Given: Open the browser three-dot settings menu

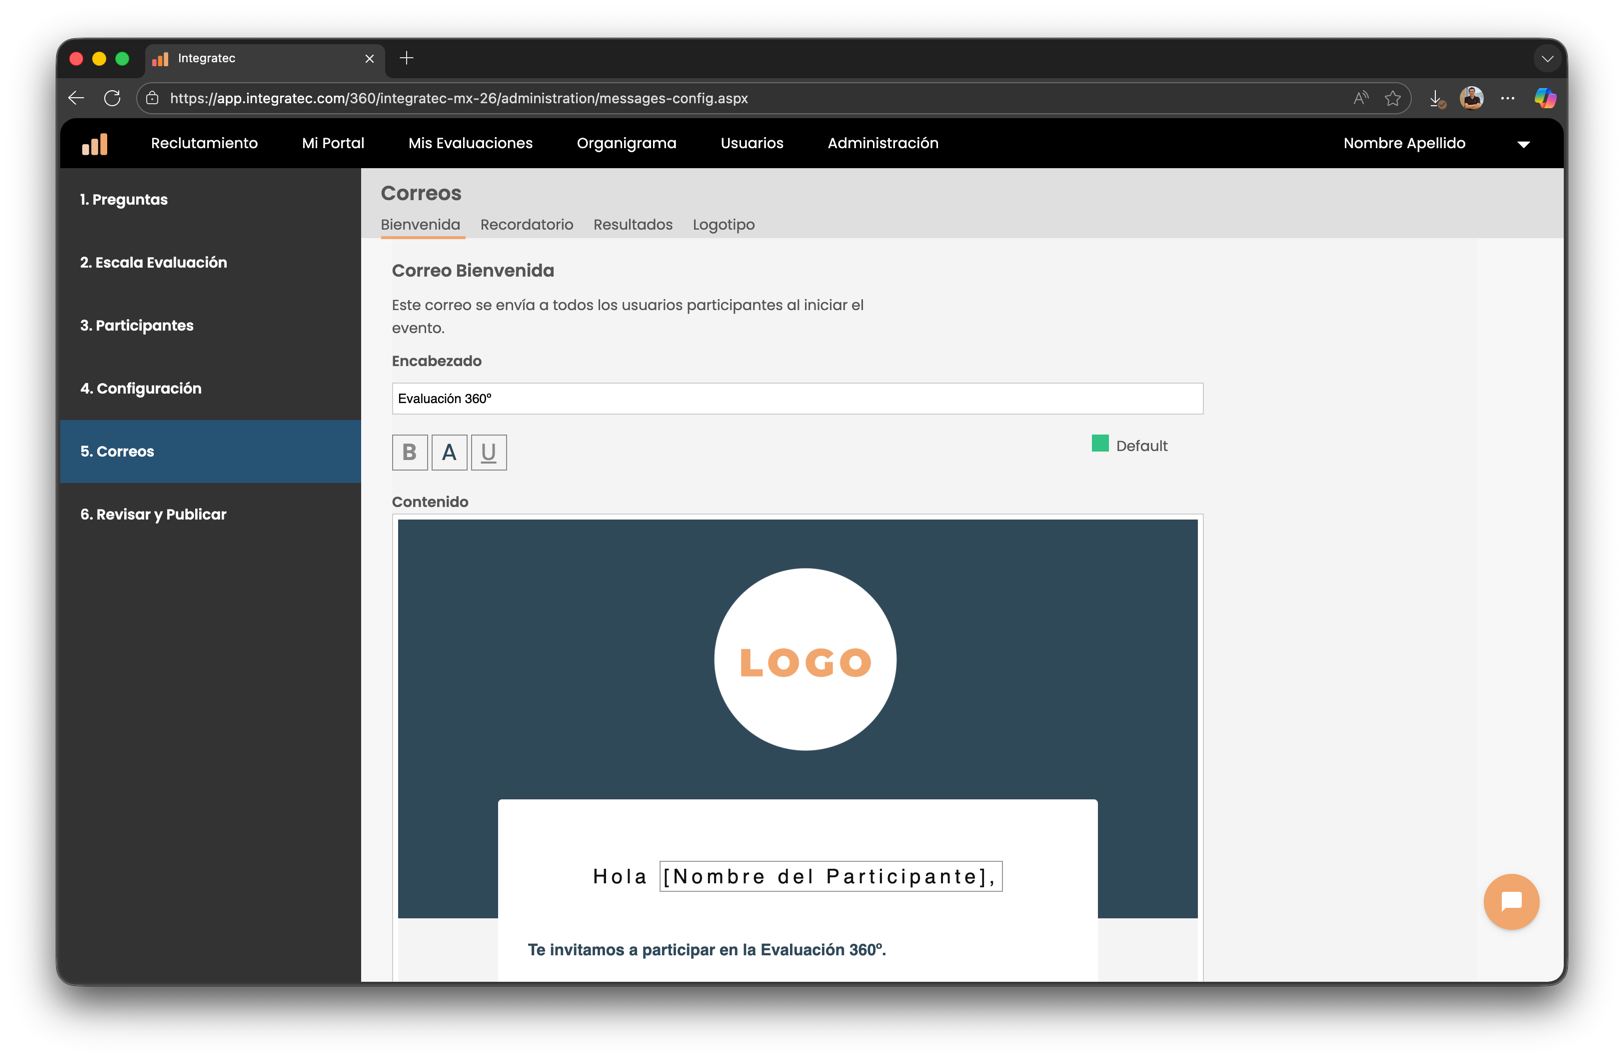Looking at the screenshot, I should pyautogui.click(x=1507, y=98).
